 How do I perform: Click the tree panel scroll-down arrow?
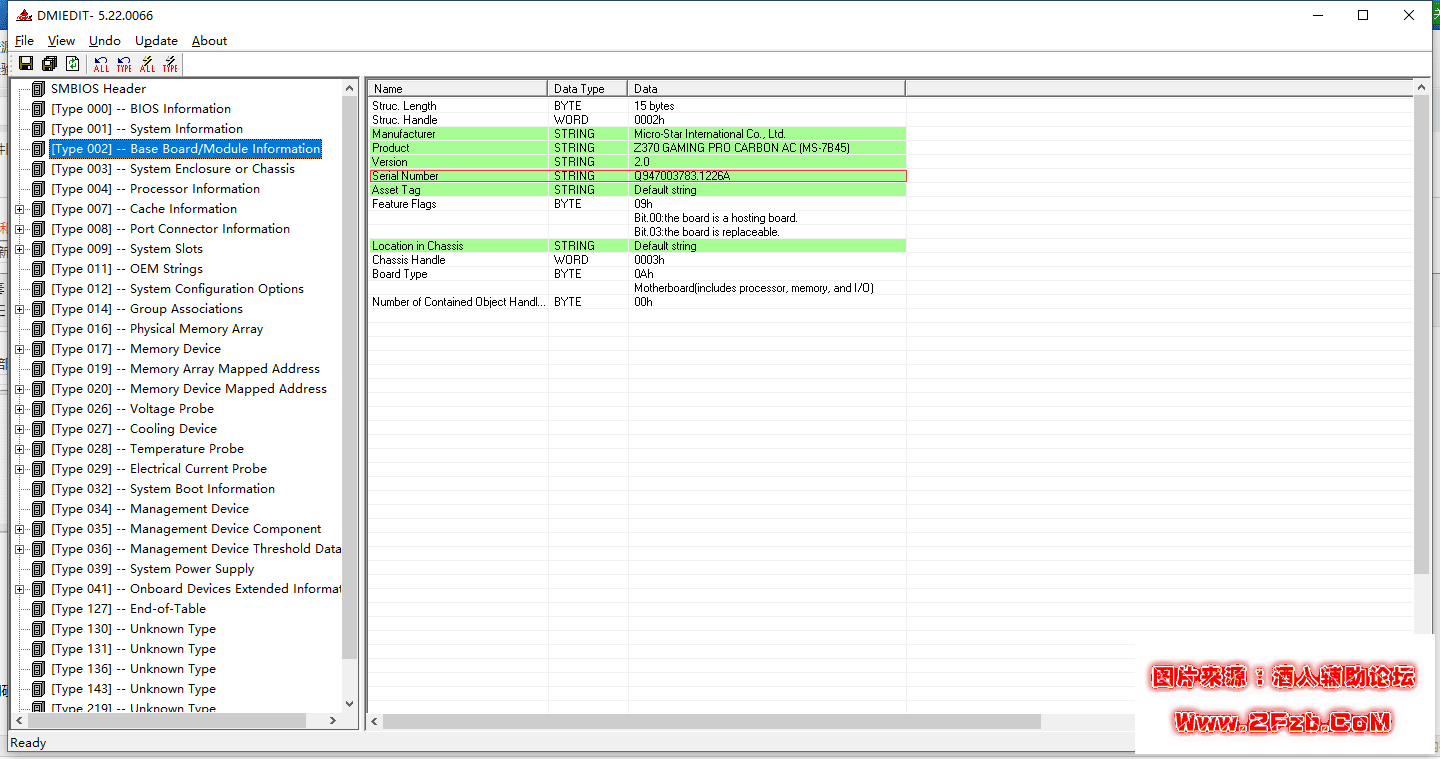point(350,704)
